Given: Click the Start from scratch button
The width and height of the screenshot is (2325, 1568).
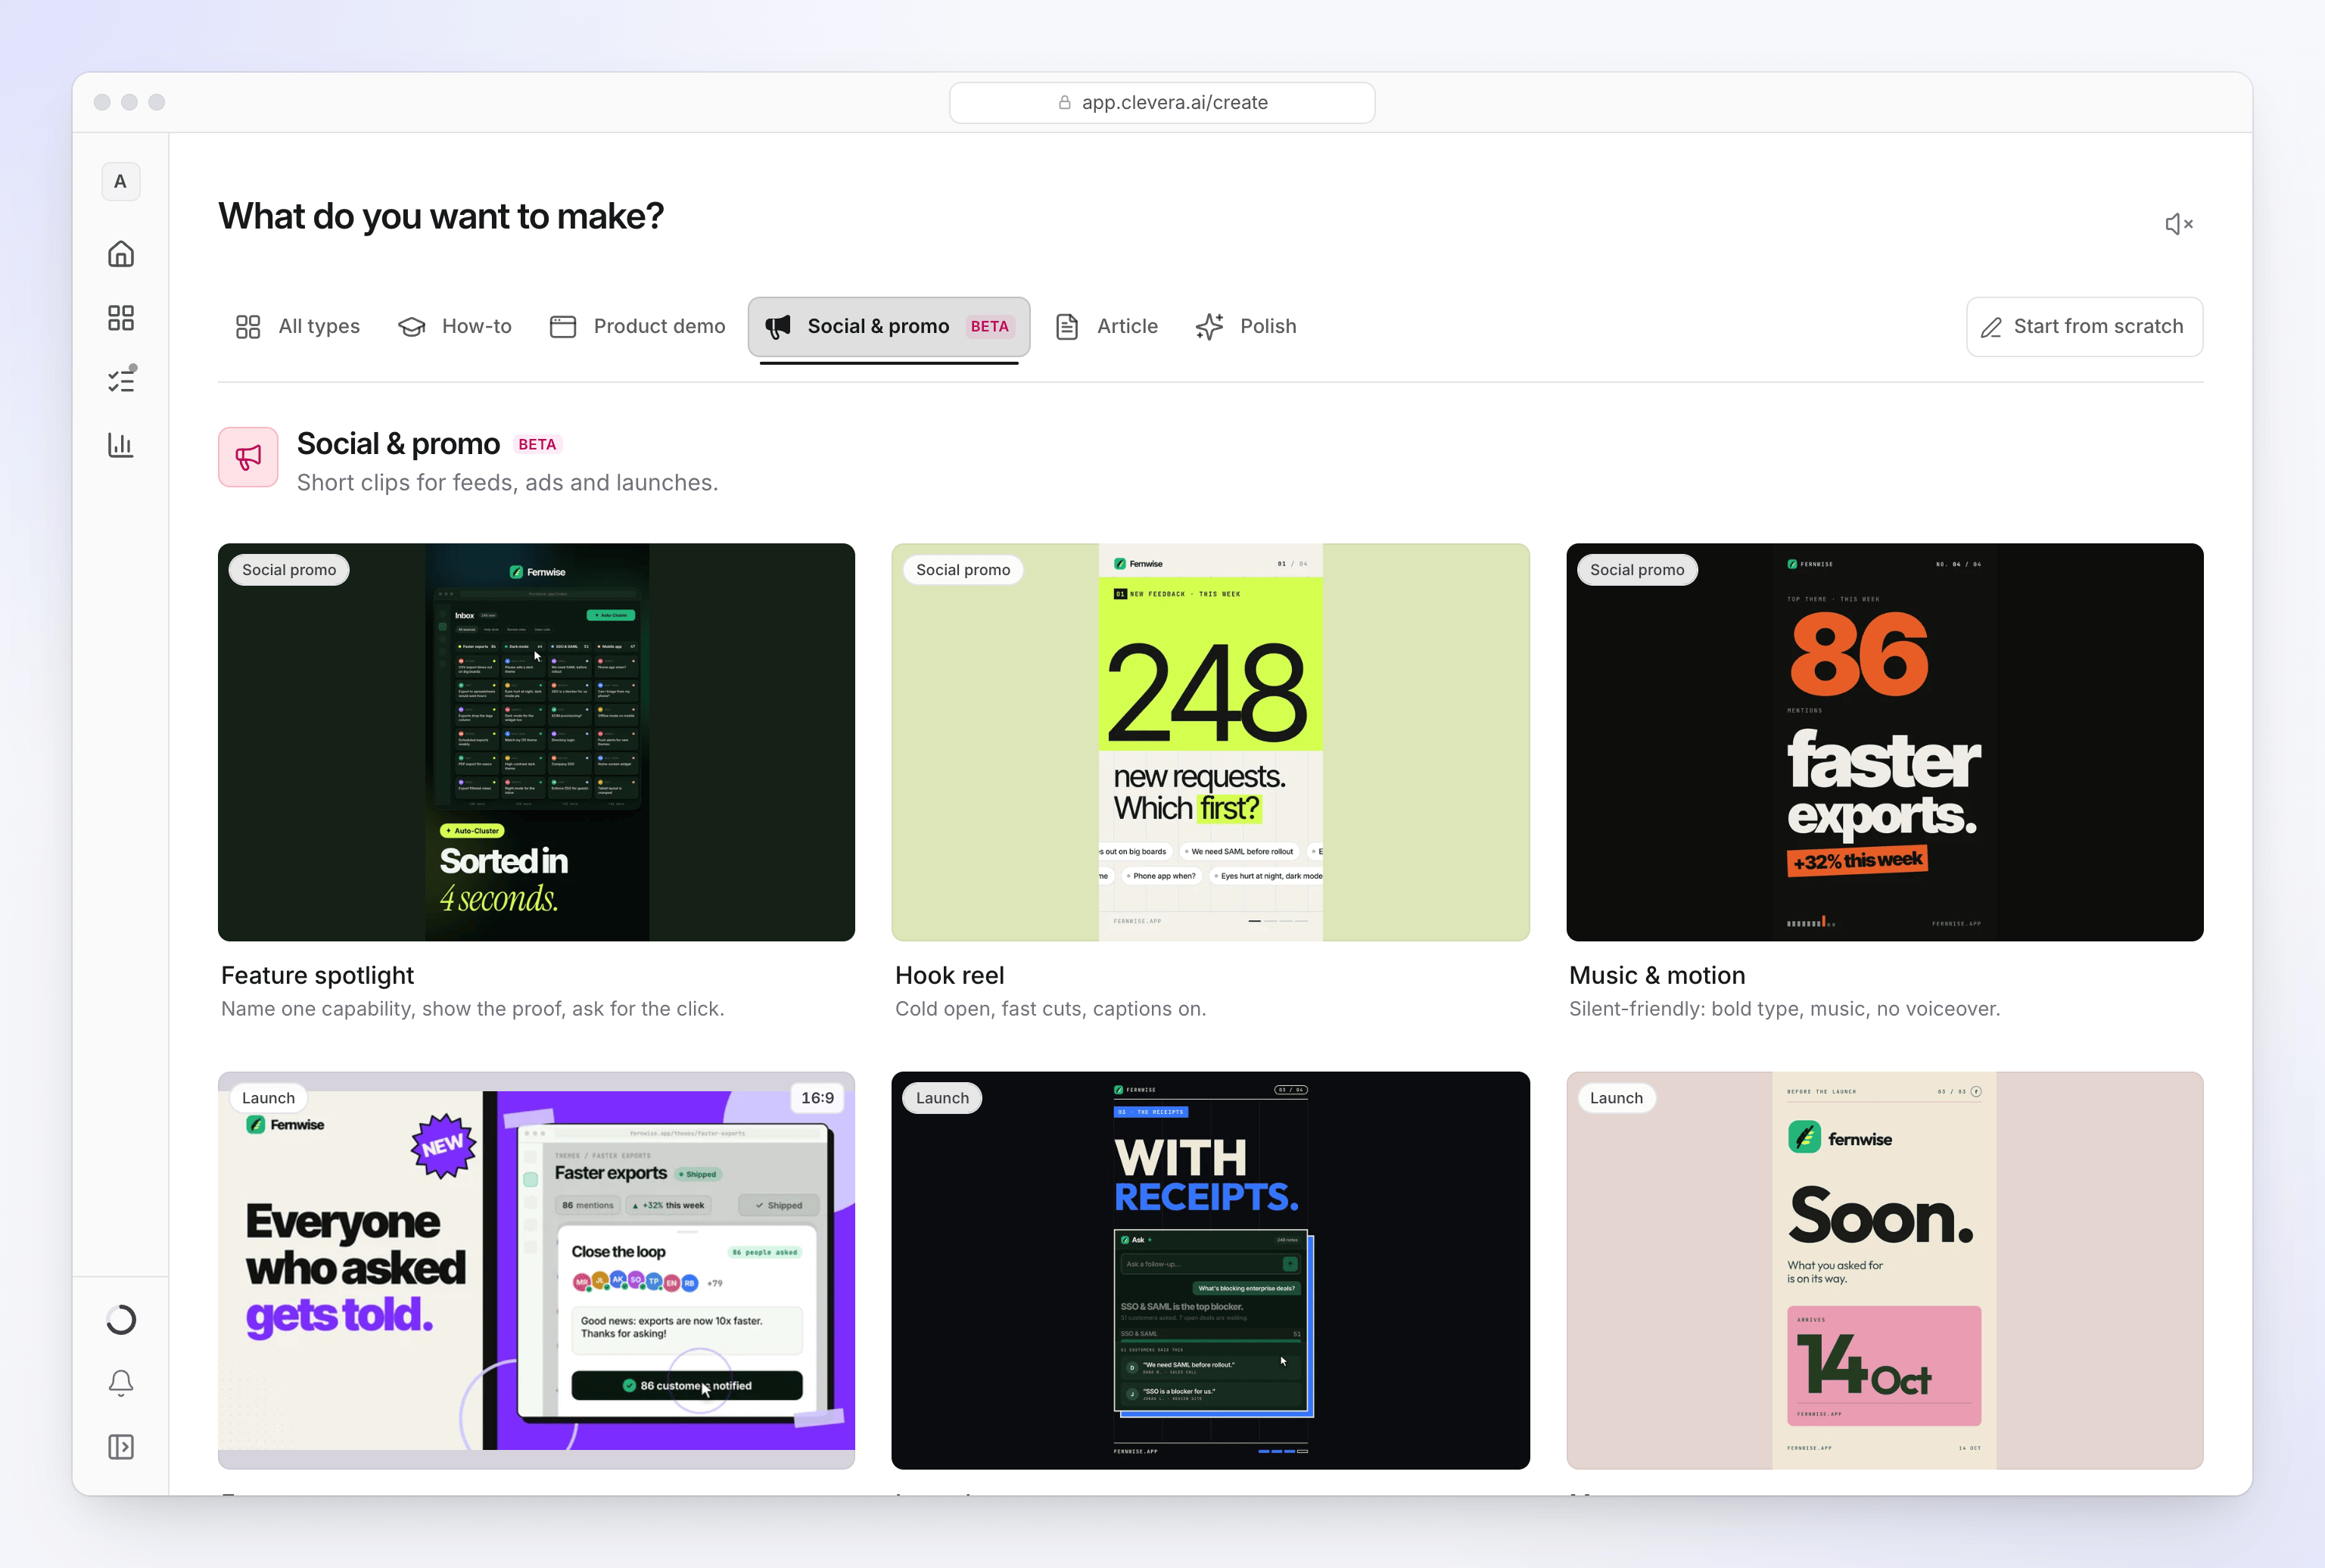Looking at the screenshot, I should (2084, 326).
